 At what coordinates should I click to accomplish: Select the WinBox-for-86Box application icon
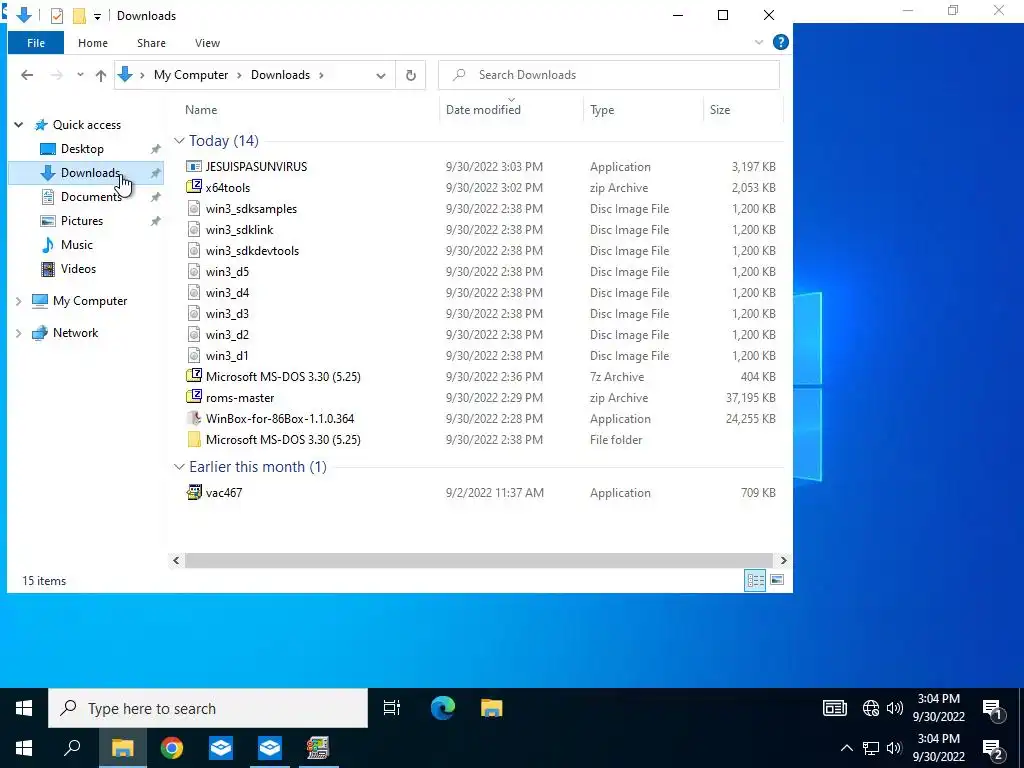pos(193,418)
